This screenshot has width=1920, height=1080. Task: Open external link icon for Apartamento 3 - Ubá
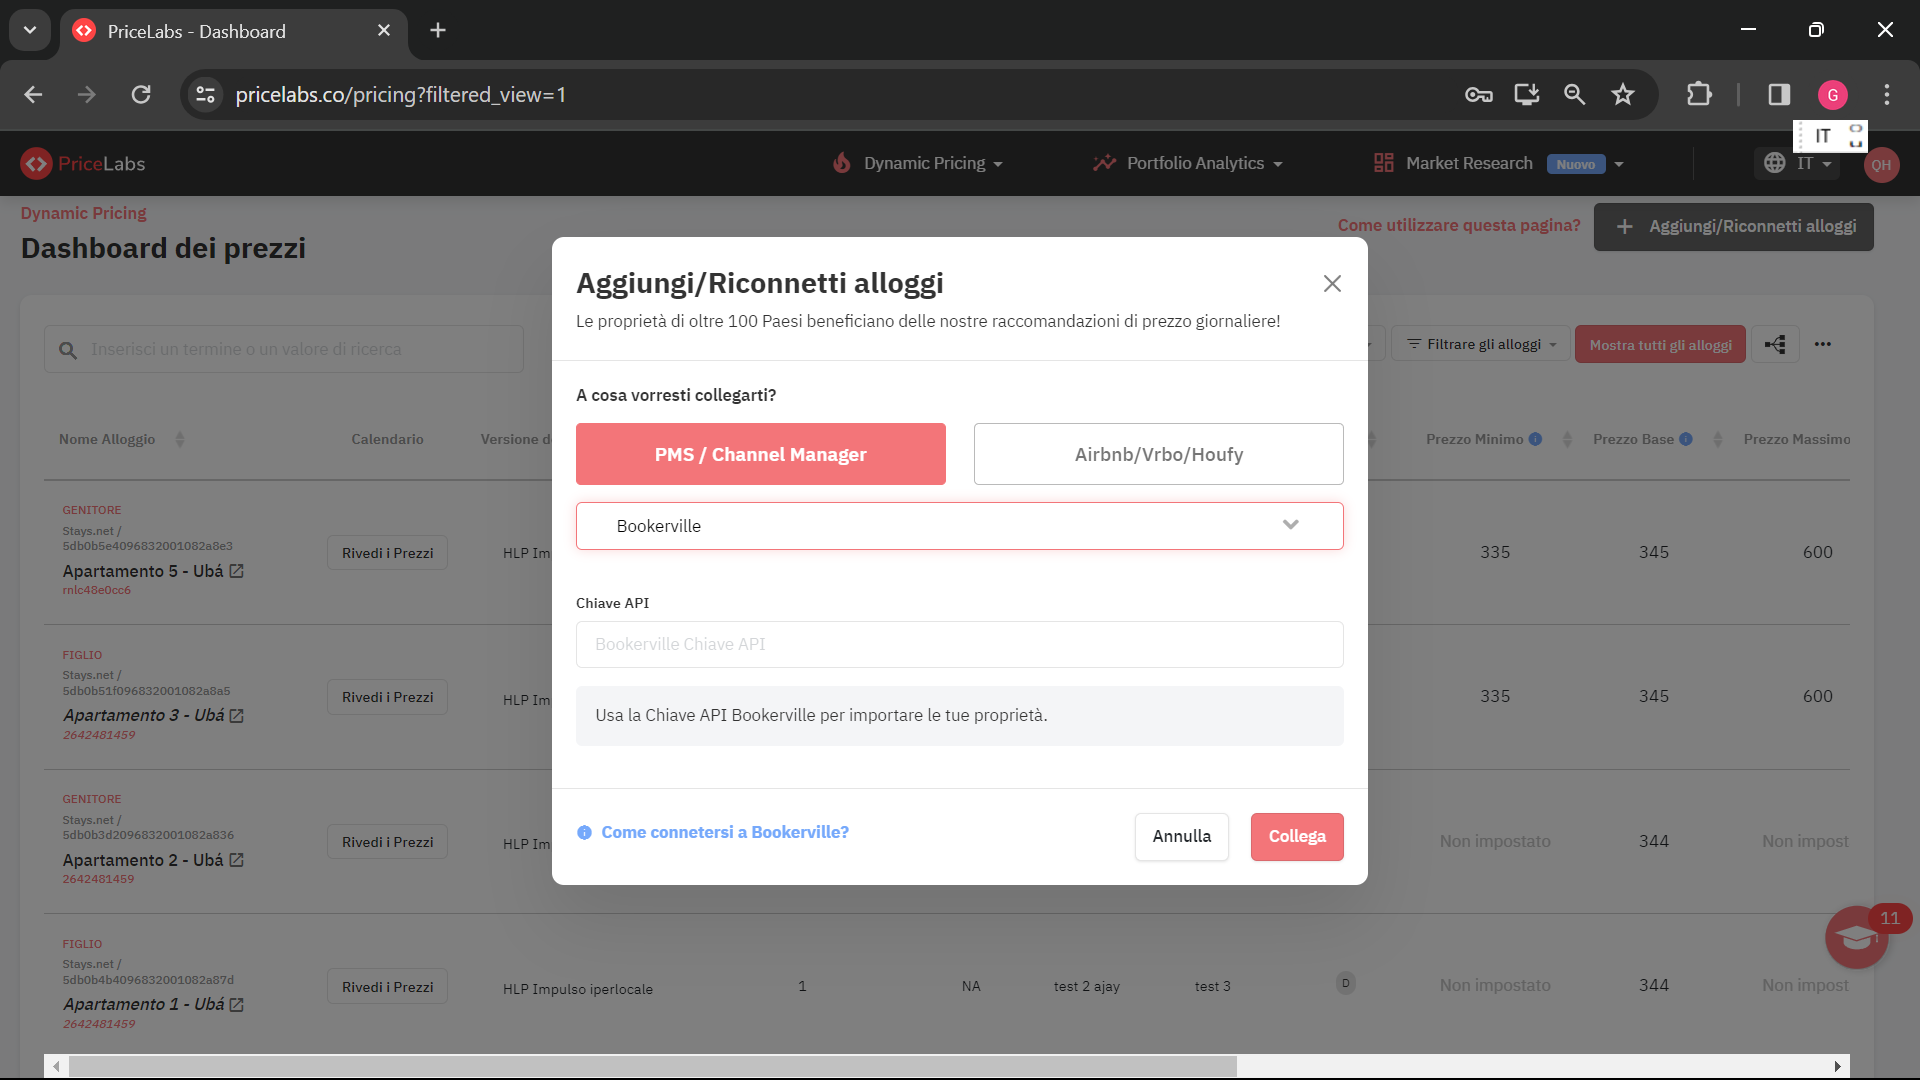tap(237, 716)
